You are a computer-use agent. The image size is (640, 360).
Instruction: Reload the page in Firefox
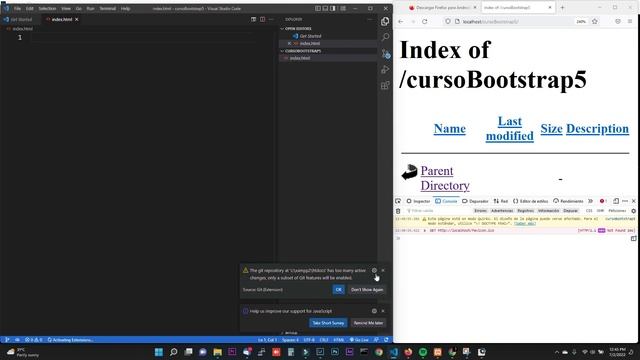pos(425,21)
